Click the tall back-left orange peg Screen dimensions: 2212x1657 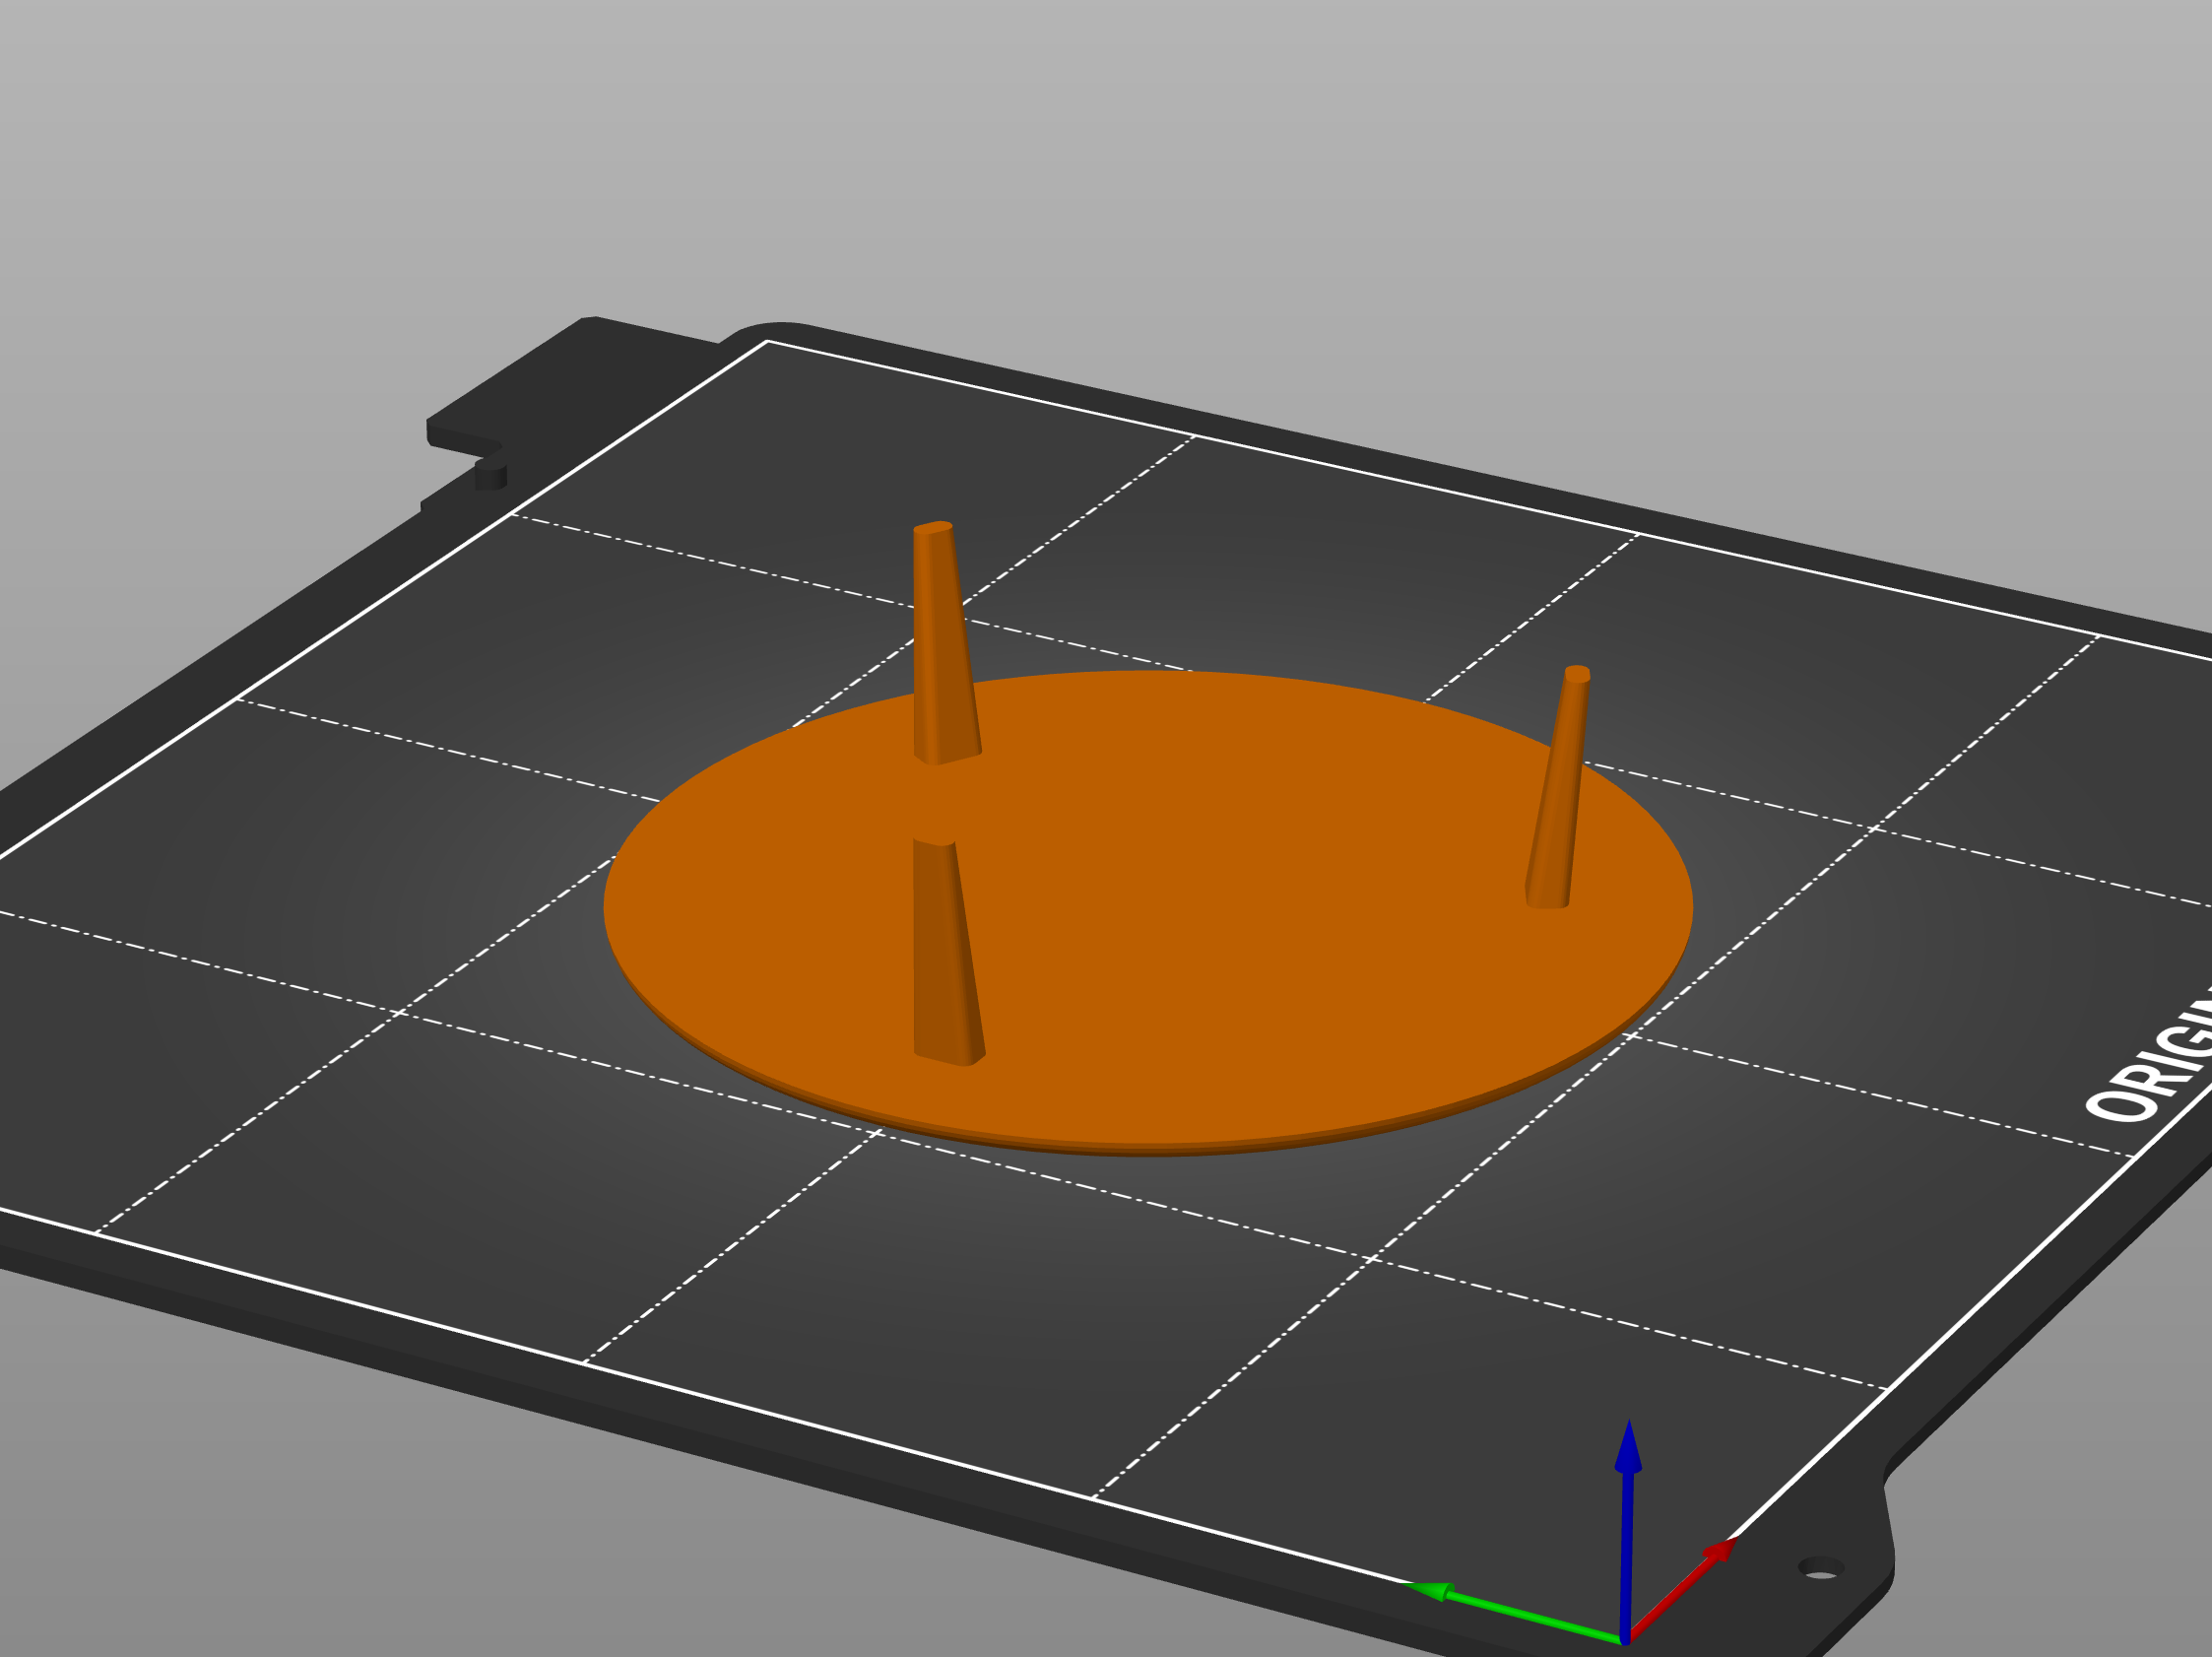(944, 645)
